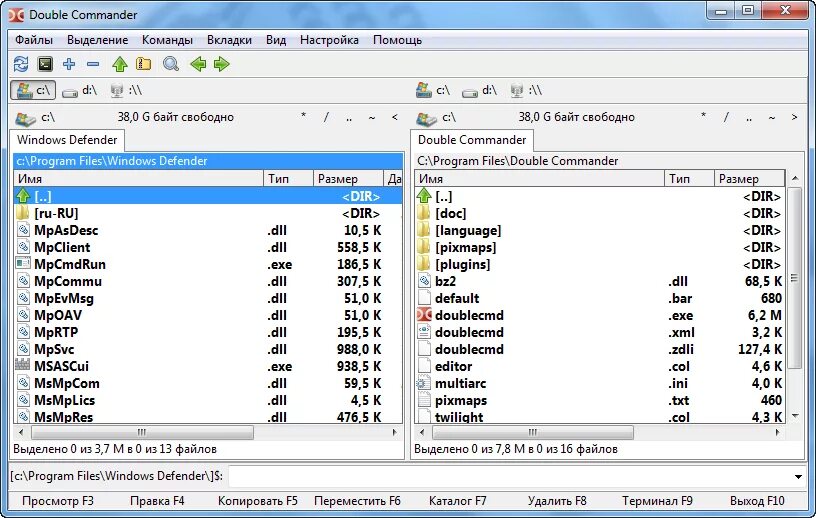Go back with green left arrow
This screenshot has height=518, width=816.
198,64
